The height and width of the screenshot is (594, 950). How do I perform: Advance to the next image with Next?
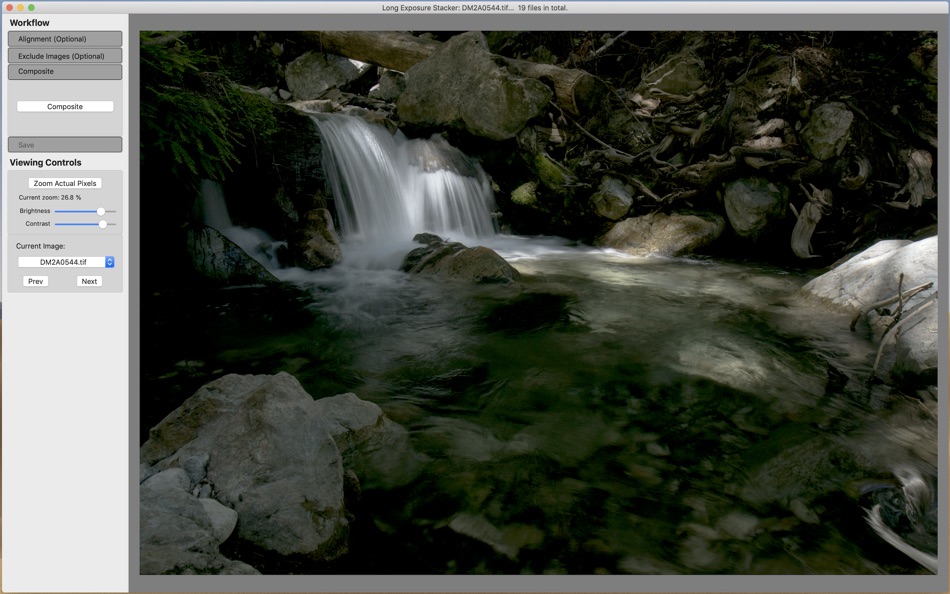pyautogui.click(x=88, y=280)
